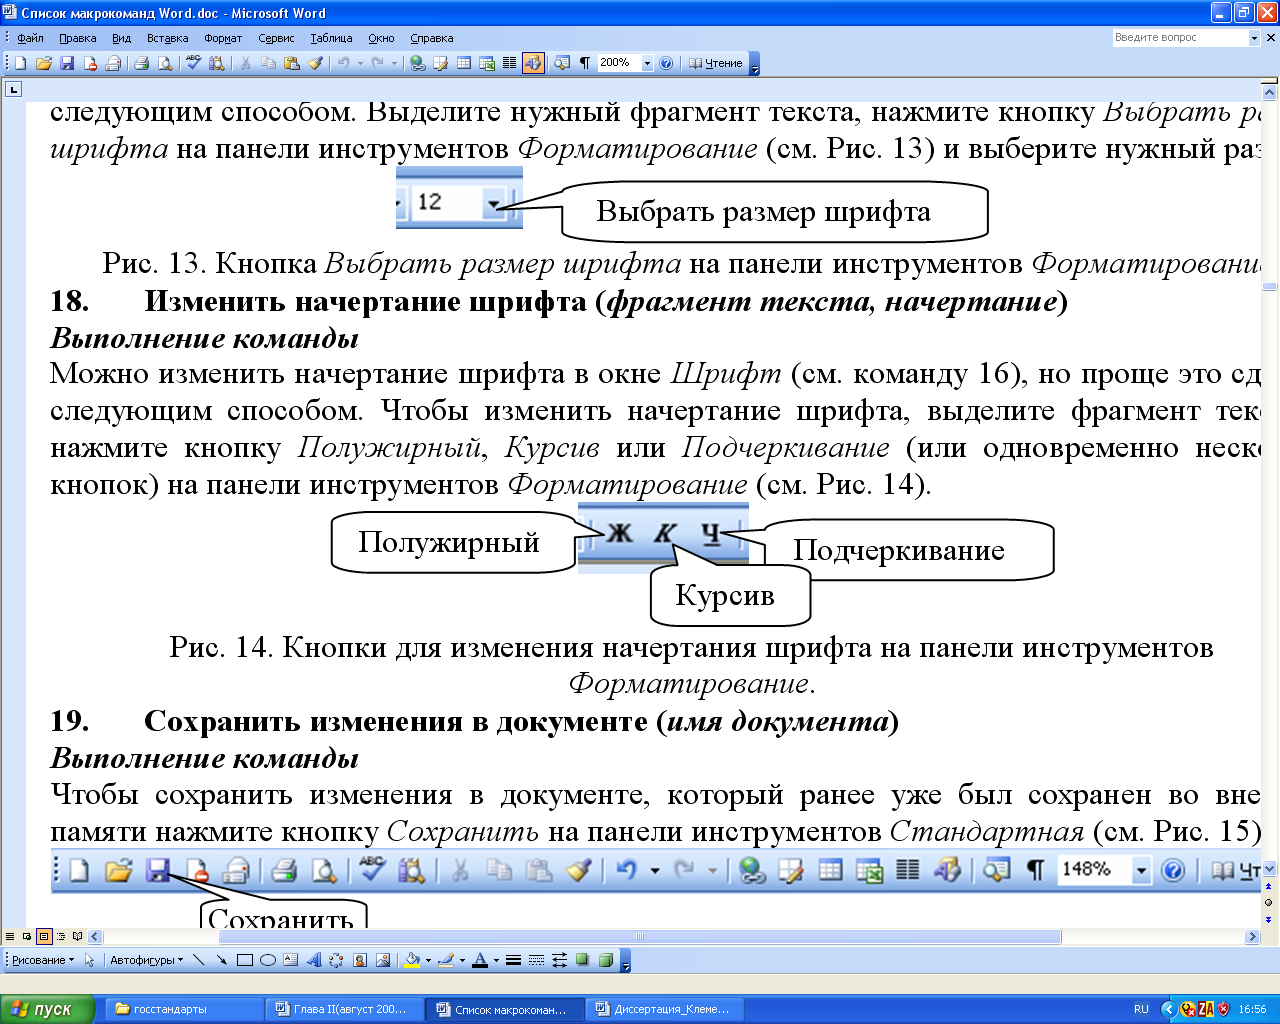Open the Рисование drawing menu
The height and width of the screenshot is (1024, 1280).
pos(43,960)
